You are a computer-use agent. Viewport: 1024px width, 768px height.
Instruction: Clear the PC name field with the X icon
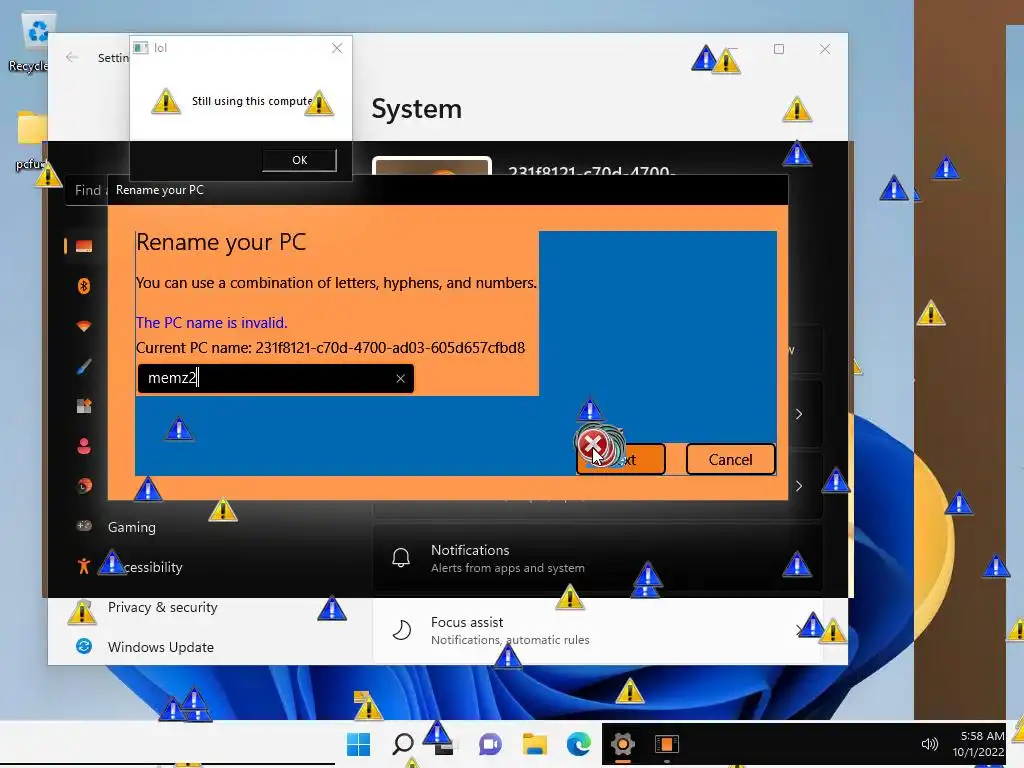click(400, 379)
